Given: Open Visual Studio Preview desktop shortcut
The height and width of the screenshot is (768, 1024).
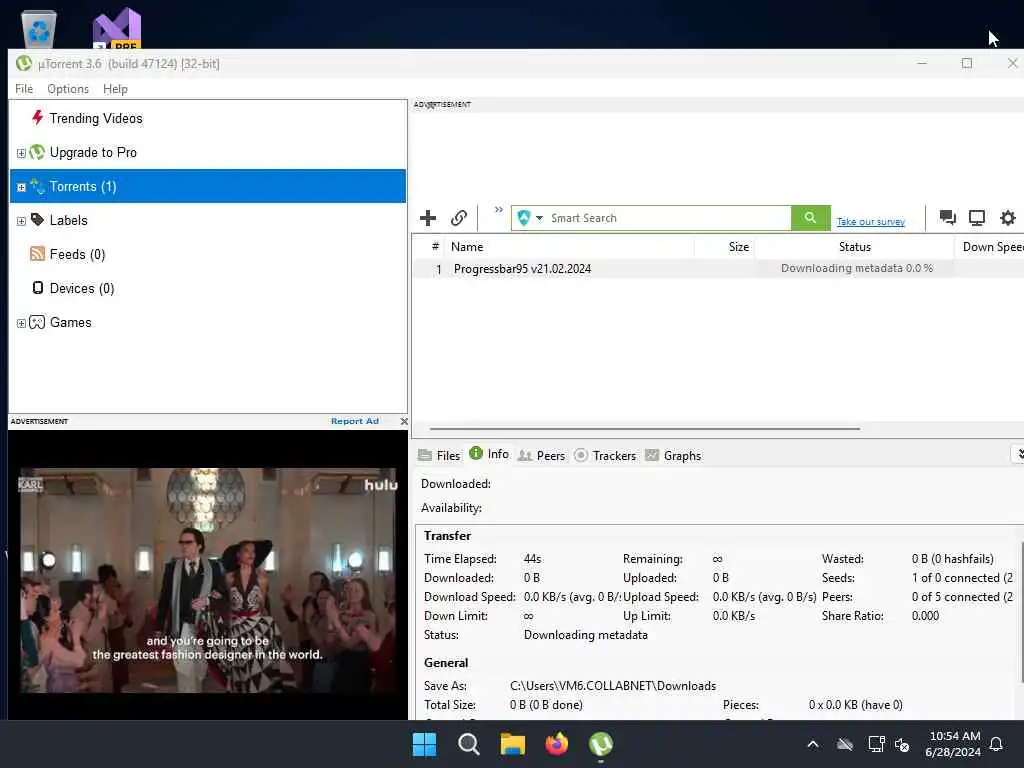Looking at the screenshot, I should pyautogui.click(x=117, y=29).
